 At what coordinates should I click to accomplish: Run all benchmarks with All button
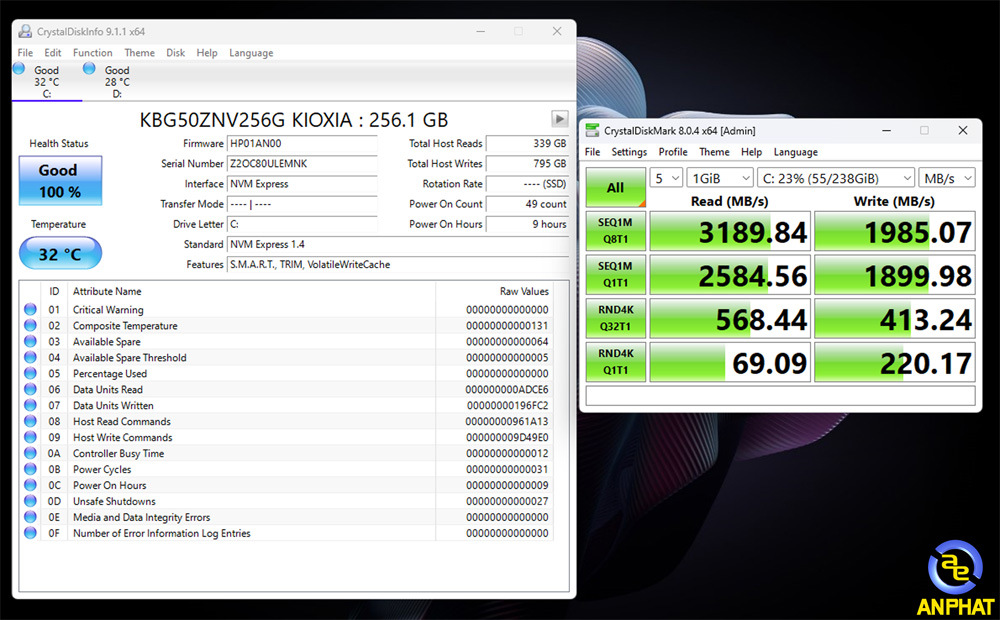(615, 188)
